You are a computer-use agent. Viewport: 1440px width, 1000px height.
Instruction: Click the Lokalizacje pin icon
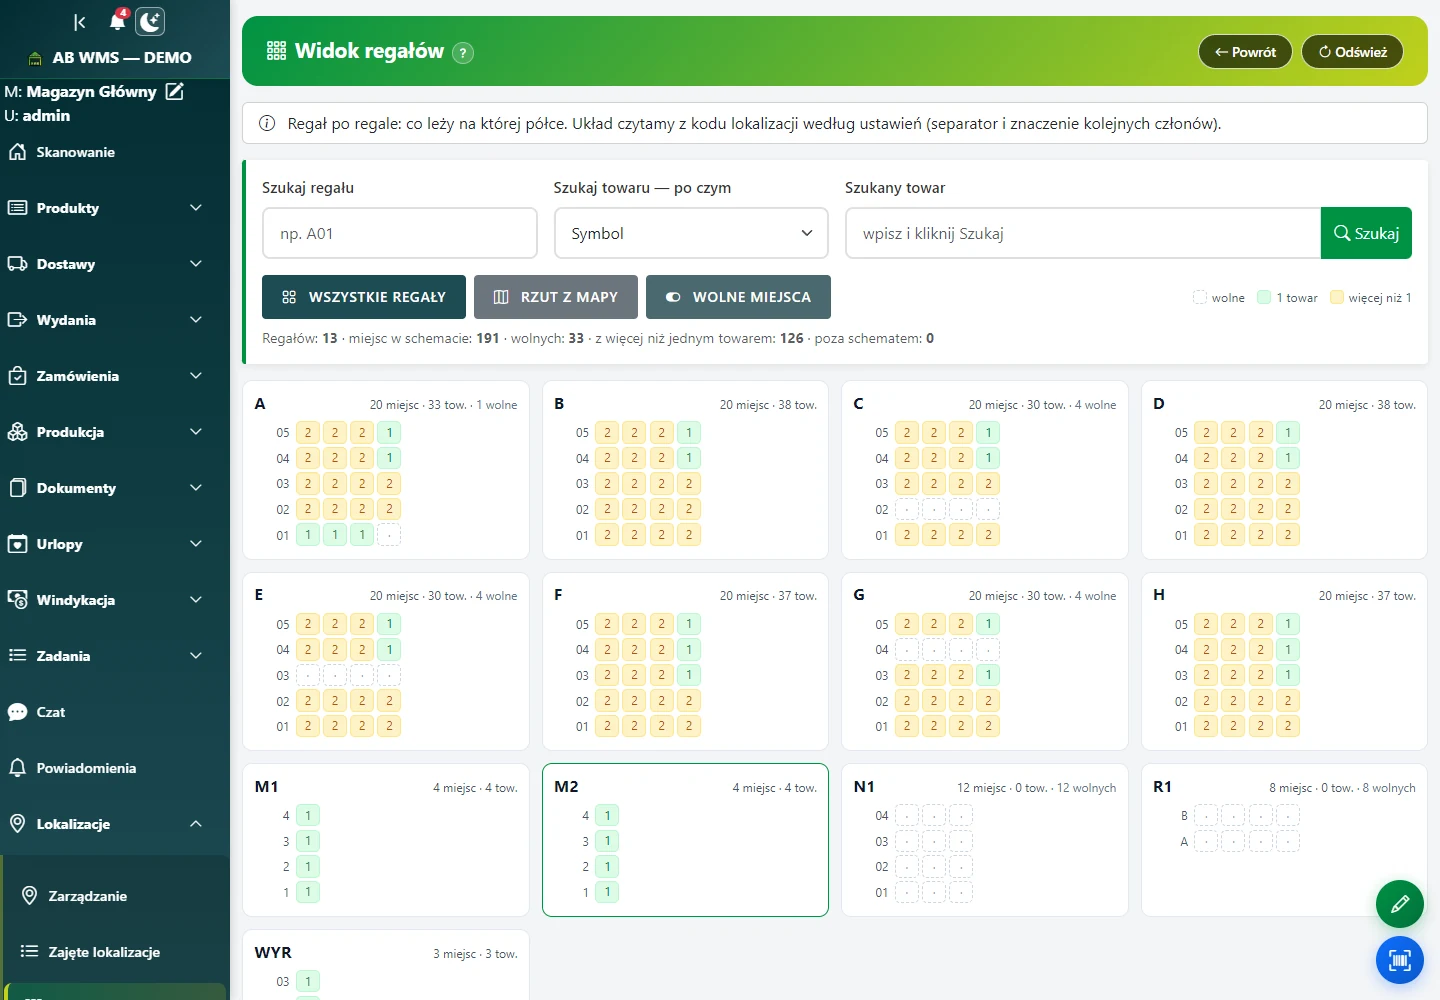pyautogui.click(x=17, y=824)
